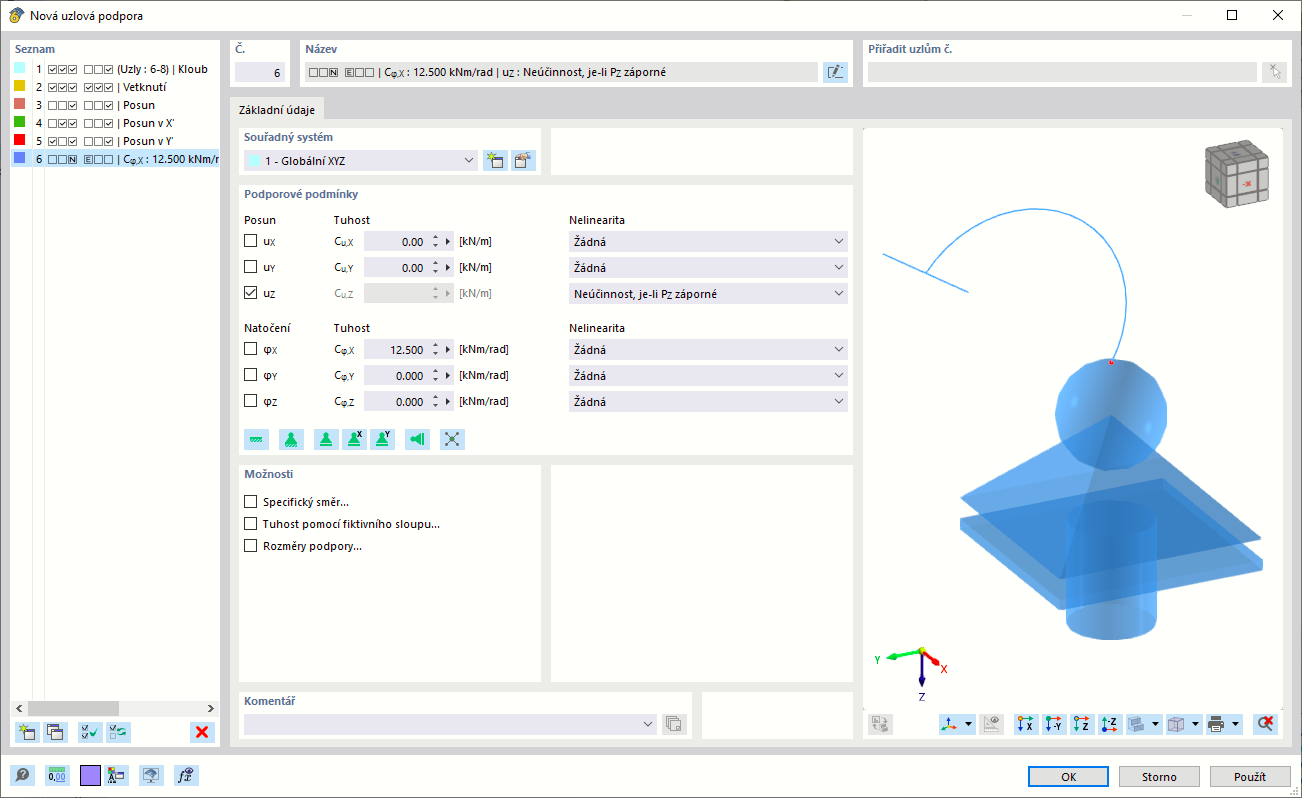Image resolution: width=1302 pixels, height=800 pixels.
Task: Apply the roller support preset icon
Action: (326, 439)
